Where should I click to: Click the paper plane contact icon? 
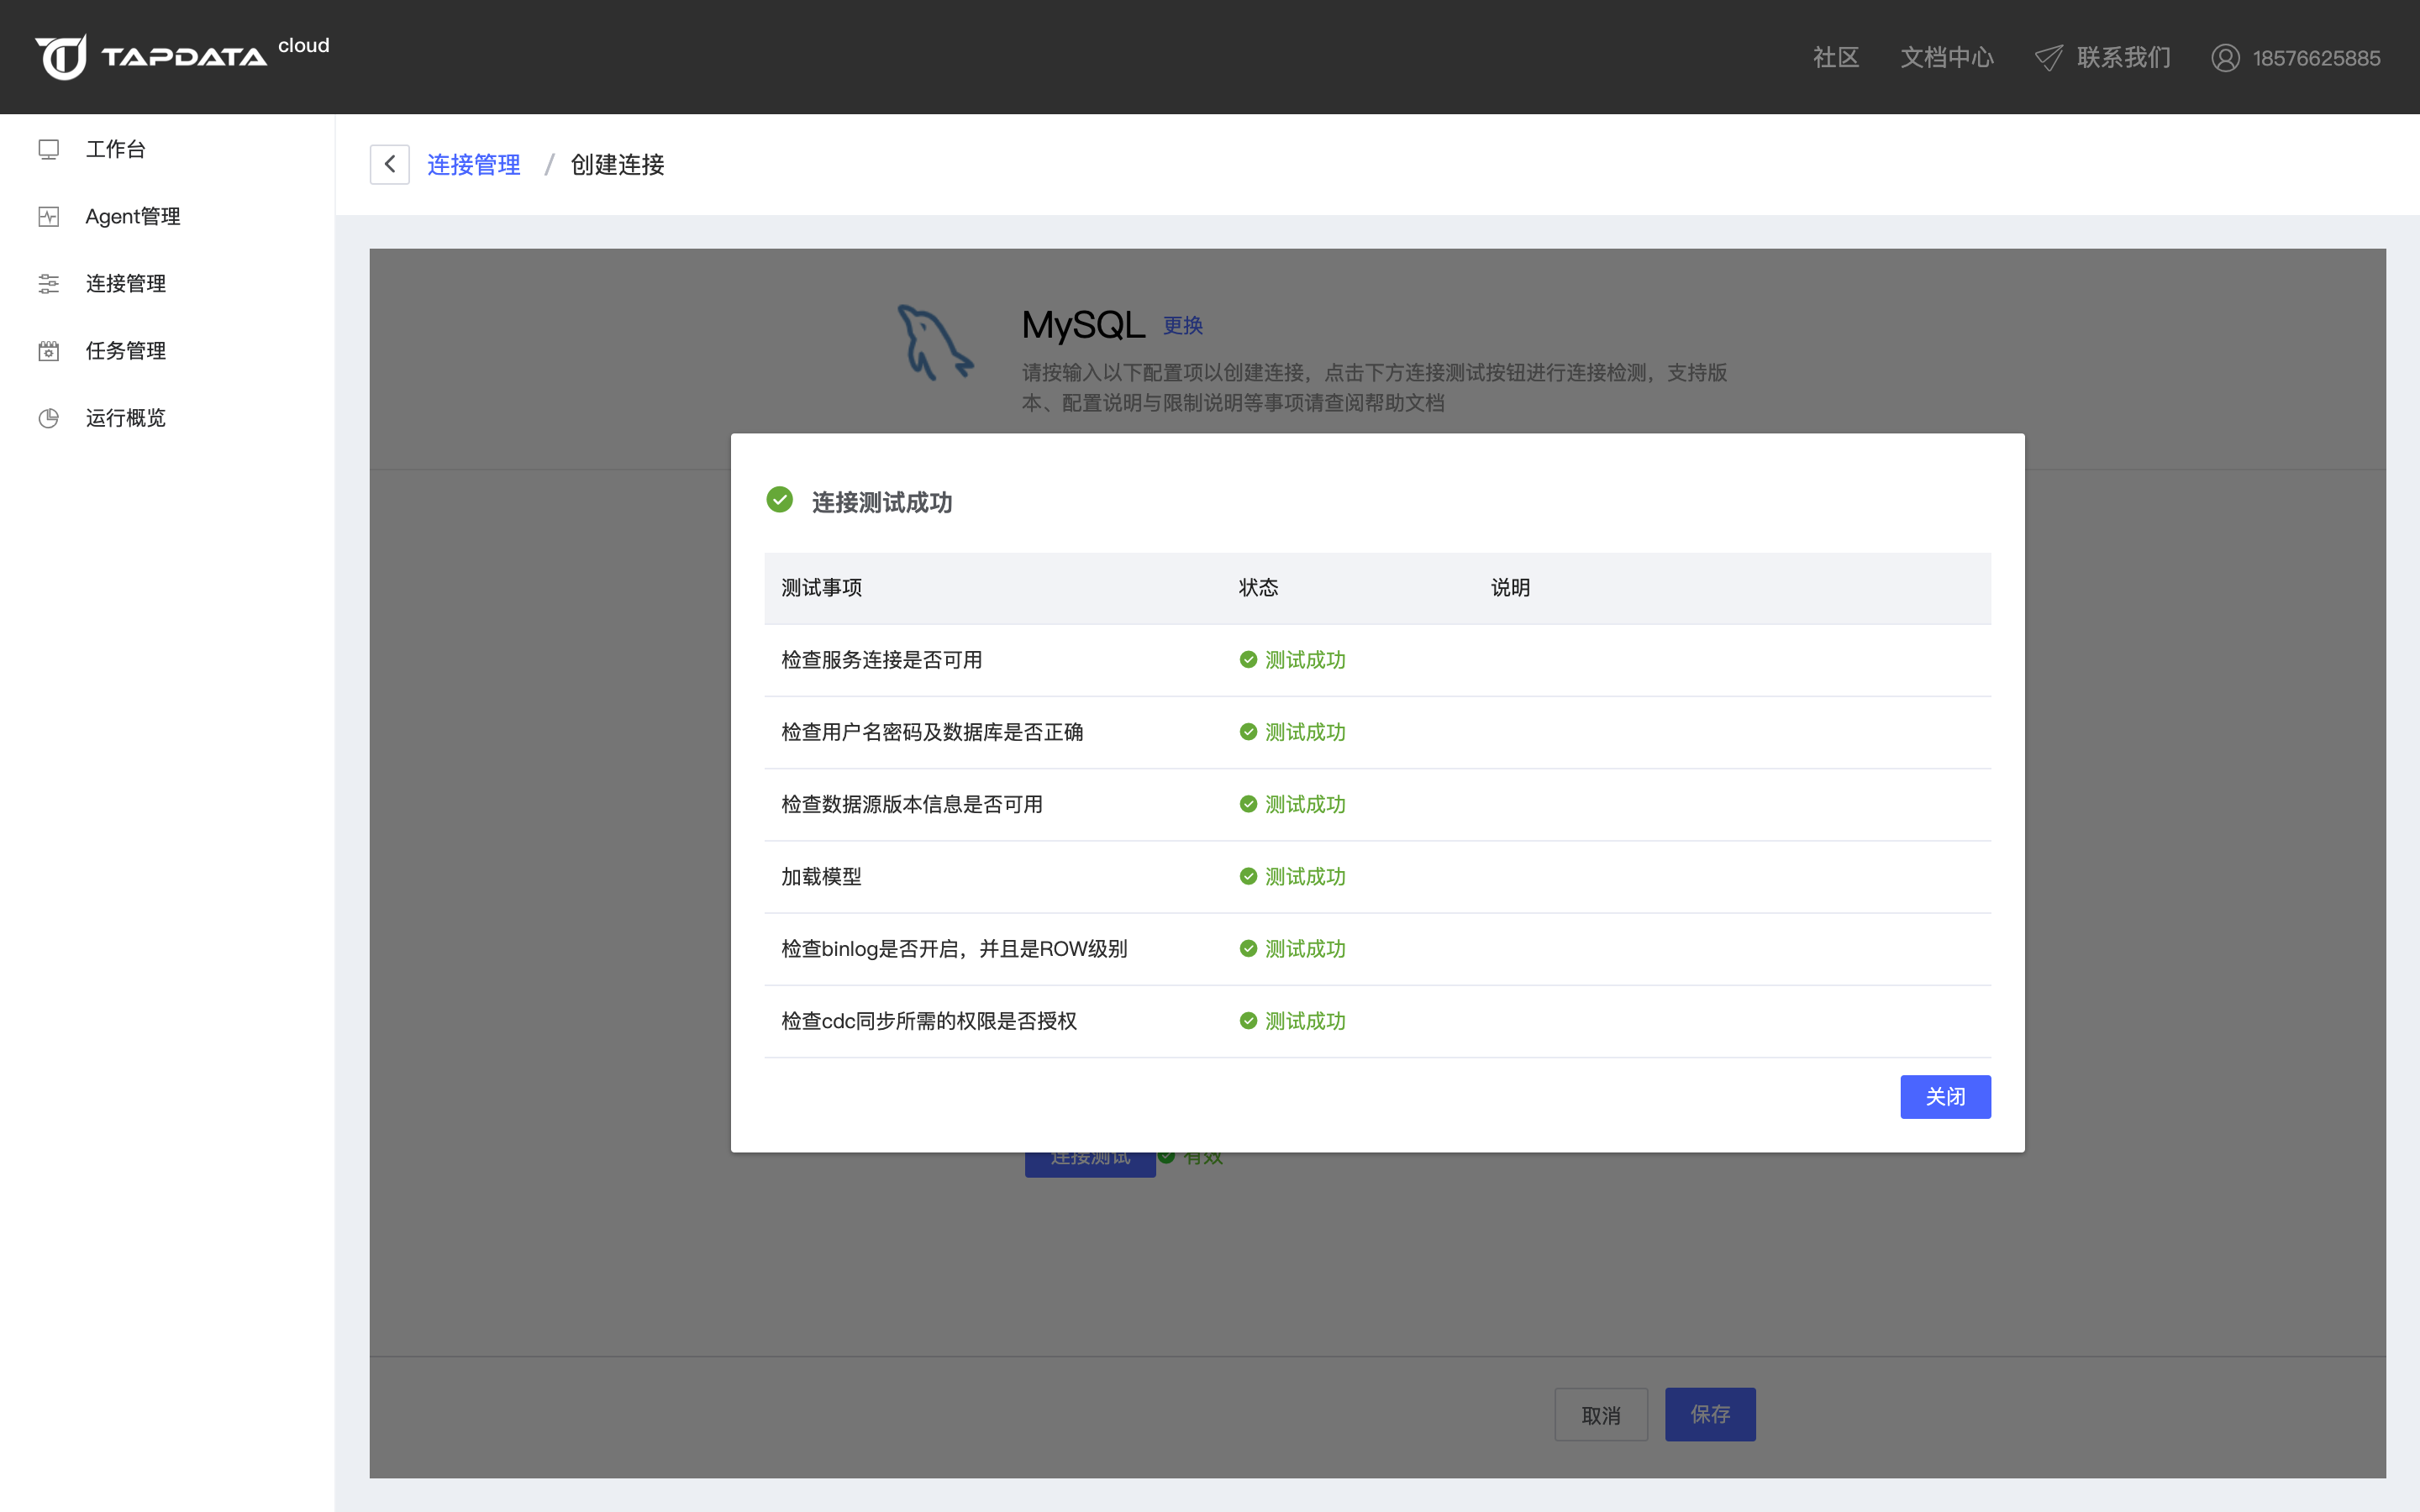(2048, 58)
